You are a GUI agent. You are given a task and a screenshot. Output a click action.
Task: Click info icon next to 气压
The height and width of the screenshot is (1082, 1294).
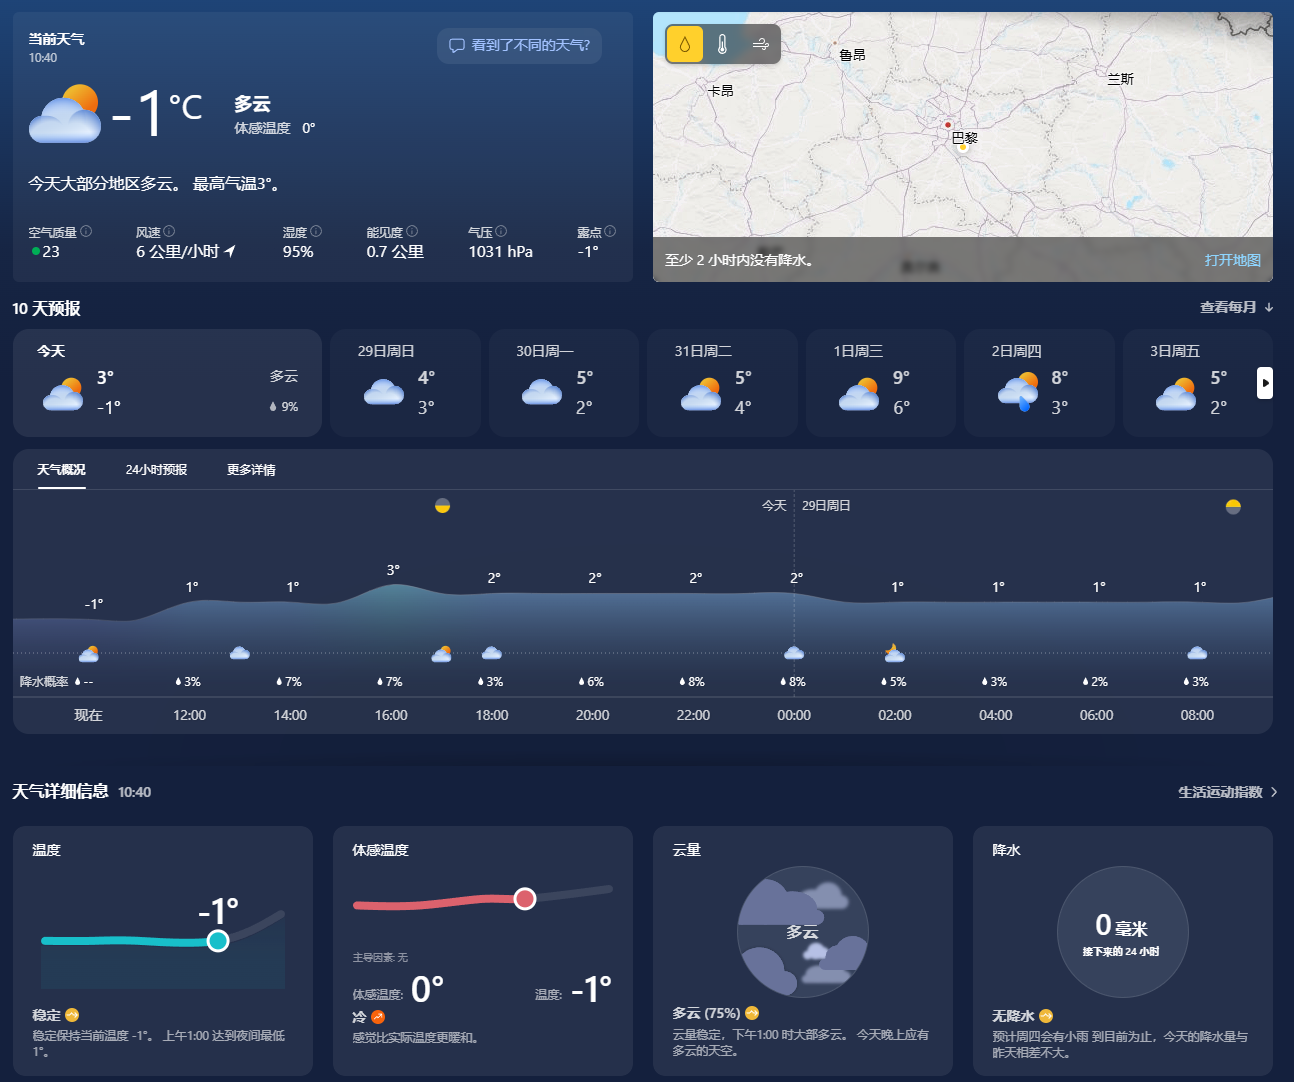[x=501, y=231]
